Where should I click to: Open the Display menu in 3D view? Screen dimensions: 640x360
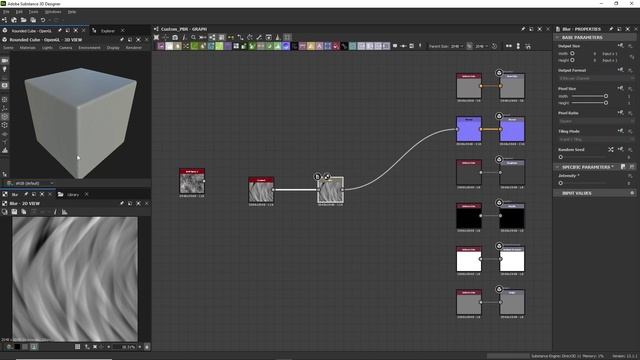pyautogui.click(x=113, y=48)
